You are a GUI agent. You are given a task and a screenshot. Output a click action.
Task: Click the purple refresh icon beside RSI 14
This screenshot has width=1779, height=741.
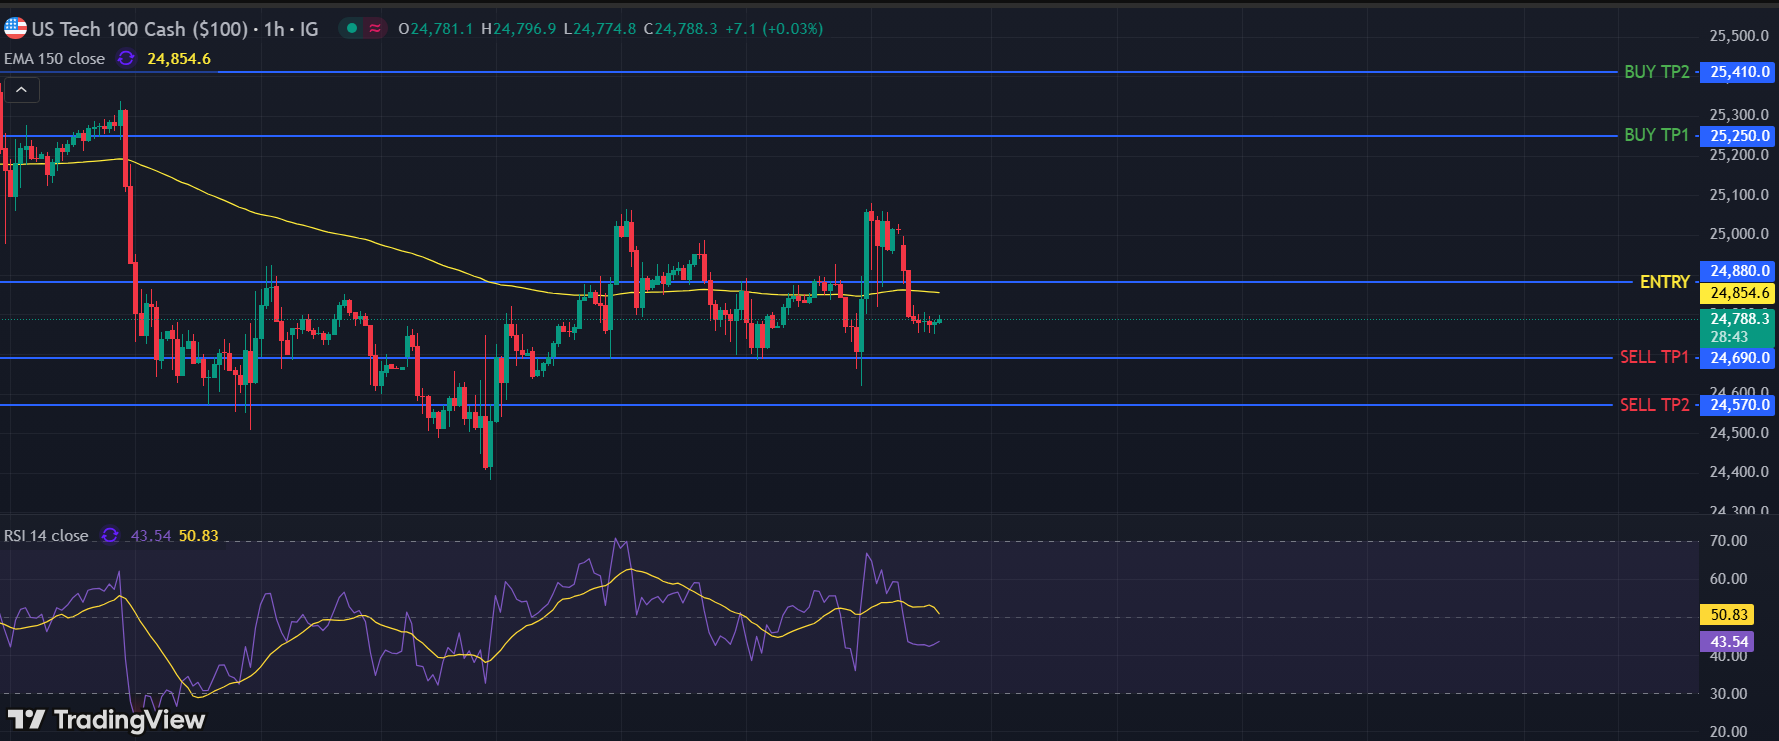(110, 536)
